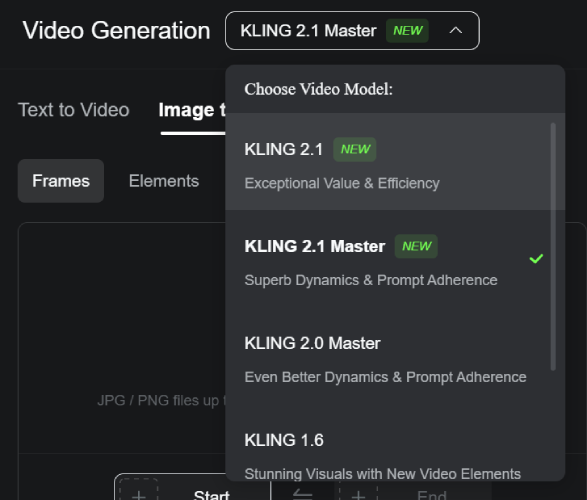Click the chevron-up arrow in model selector

tap(456, 30)
